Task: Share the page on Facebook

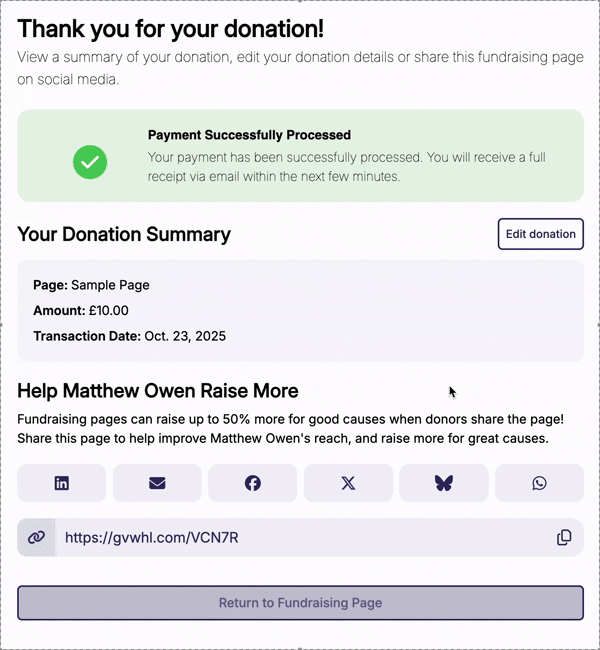Action: point(253,483)
